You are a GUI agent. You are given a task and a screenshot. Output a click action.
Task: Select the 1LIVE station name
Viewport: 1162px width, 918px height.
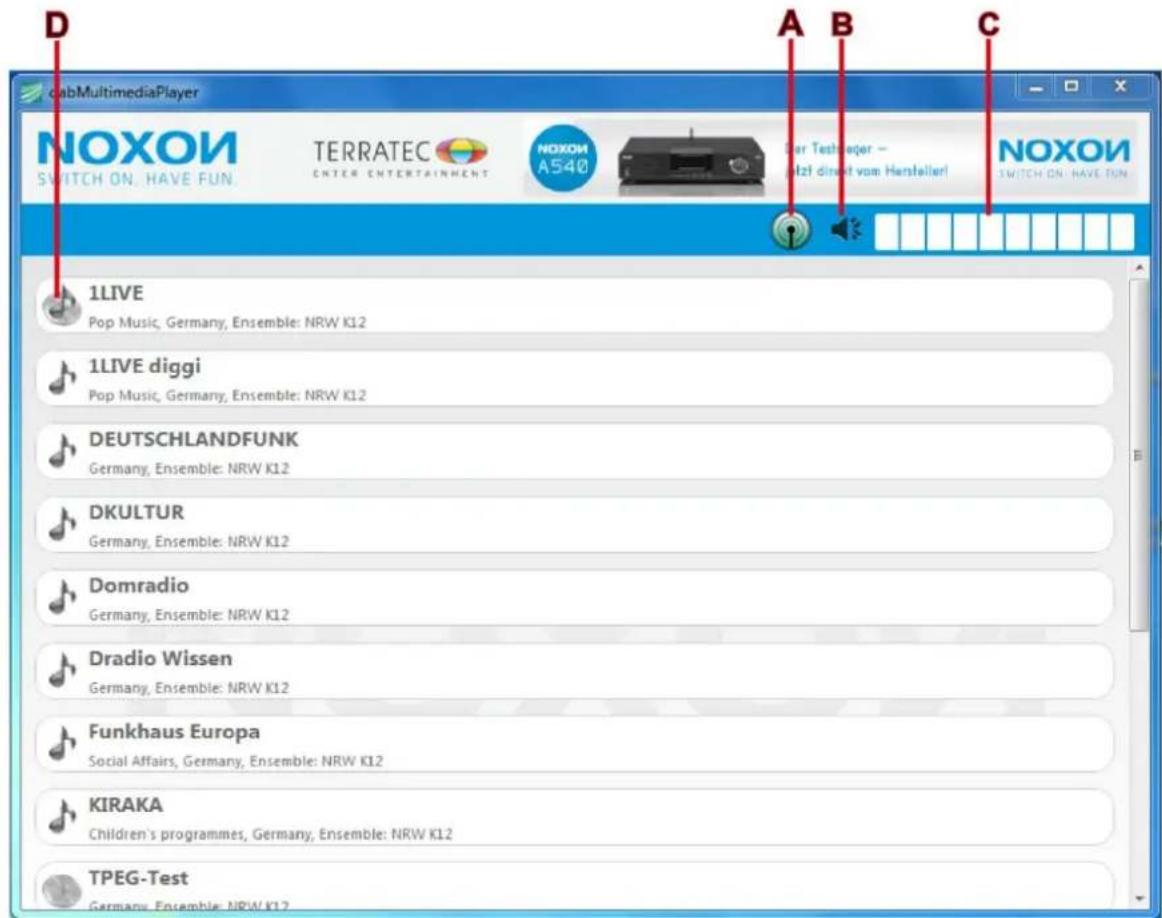[x=116, y=293]
